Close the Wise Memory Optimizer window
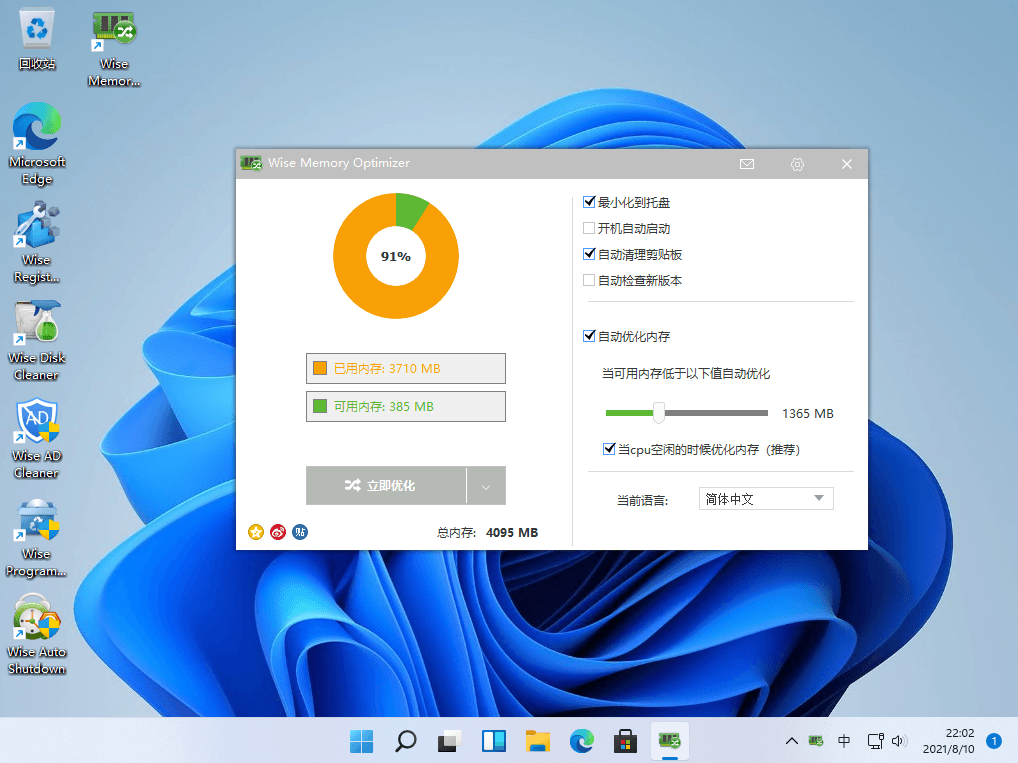This screenshot has width=1018, height=763. point(847,164)
